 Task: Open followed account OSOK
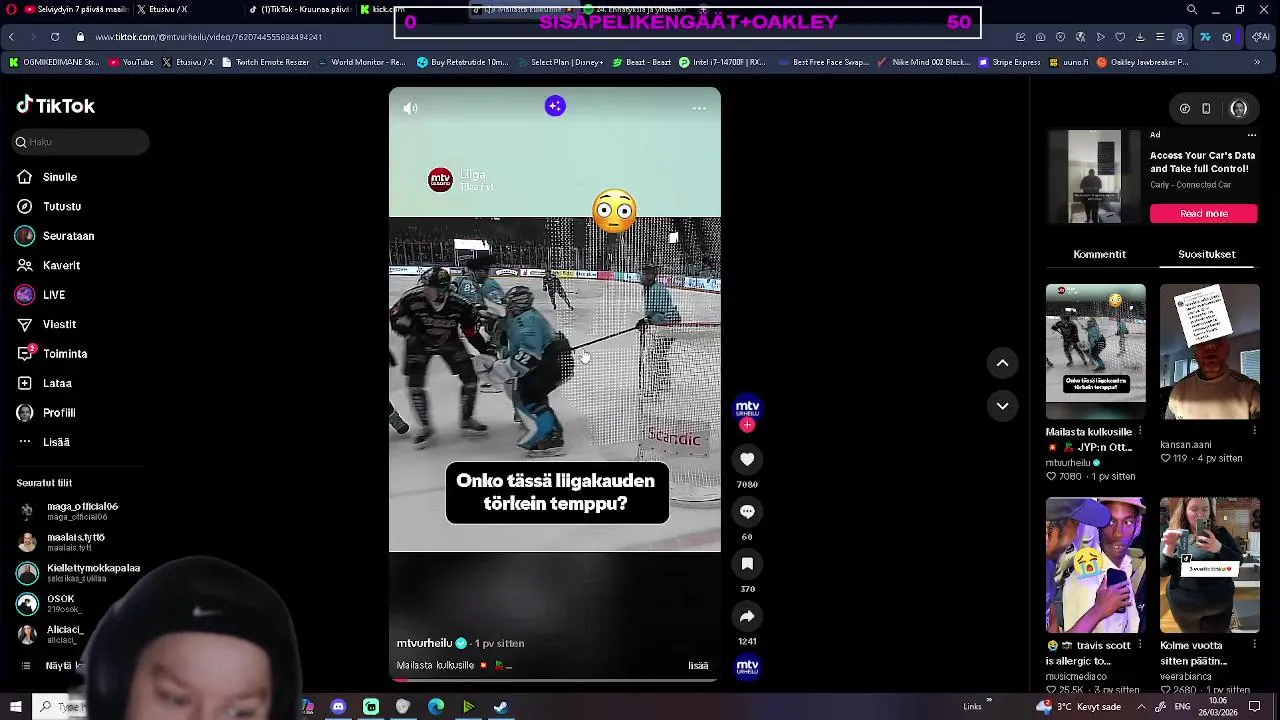48,603
